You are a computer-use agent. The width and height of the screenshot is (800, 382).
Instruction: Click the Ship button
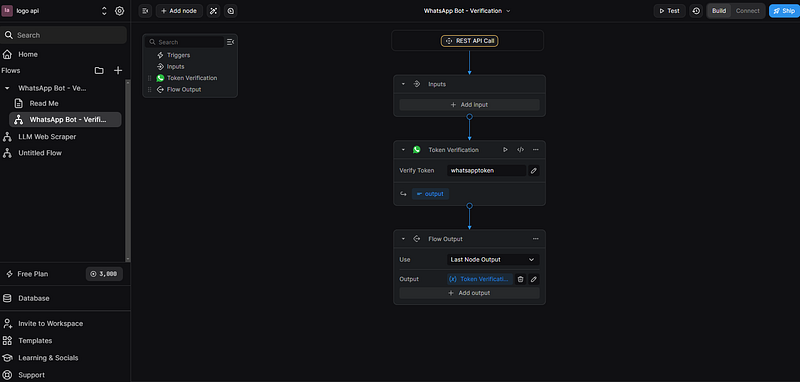pyautogui.click(x=784, y=11)
